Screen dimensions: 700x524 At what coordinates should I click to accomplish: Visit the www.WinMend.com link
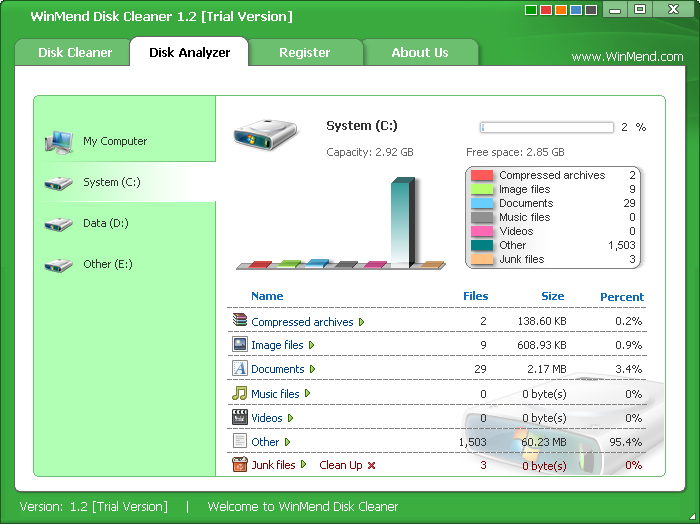[627, 57]
